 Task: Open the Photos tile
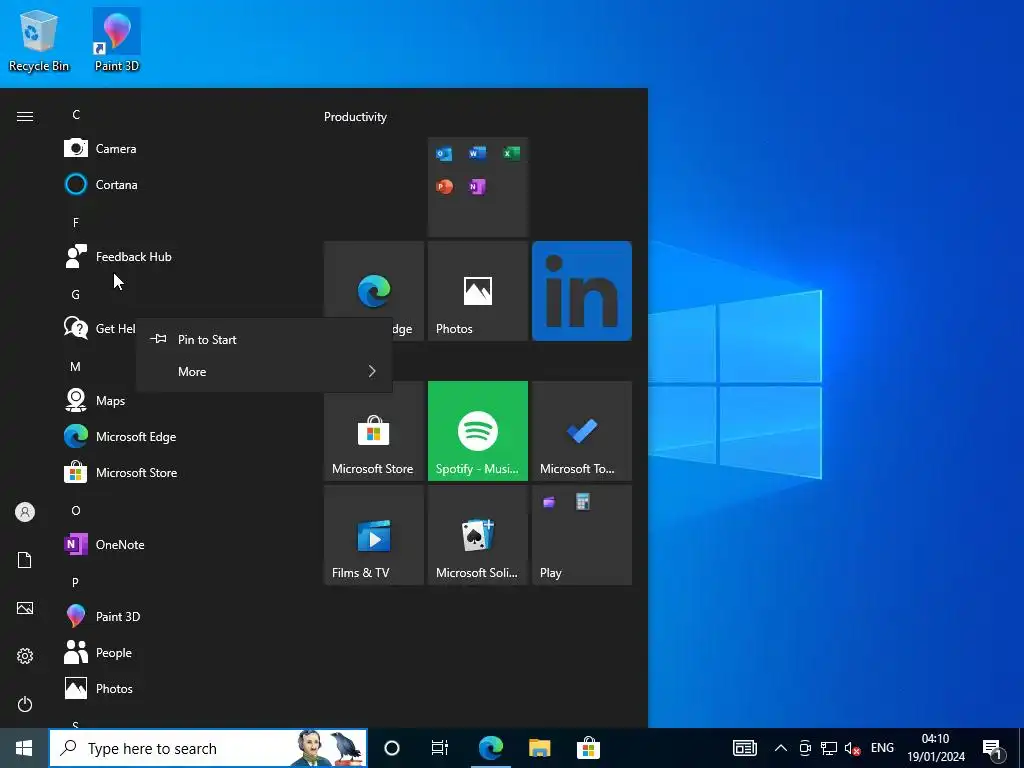click(477, 291)
